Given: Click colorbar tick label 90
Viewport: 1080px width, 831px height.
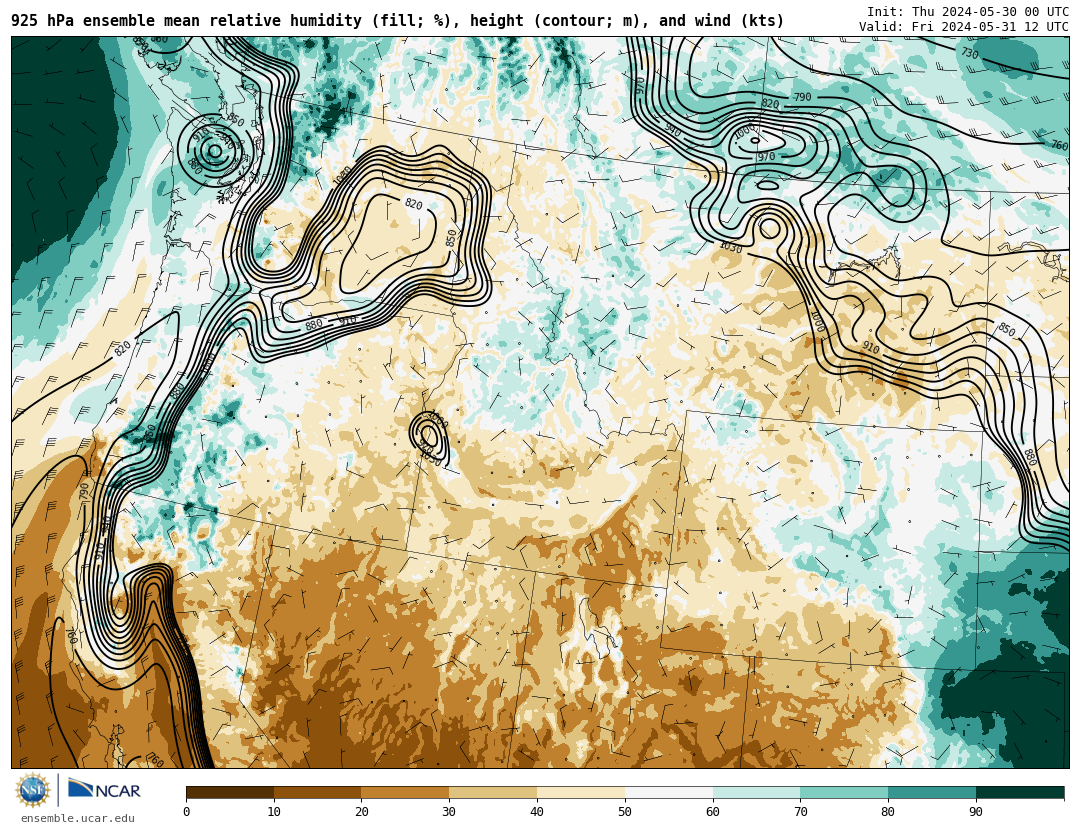Looking at the screenshot, I should click(976, 812).
